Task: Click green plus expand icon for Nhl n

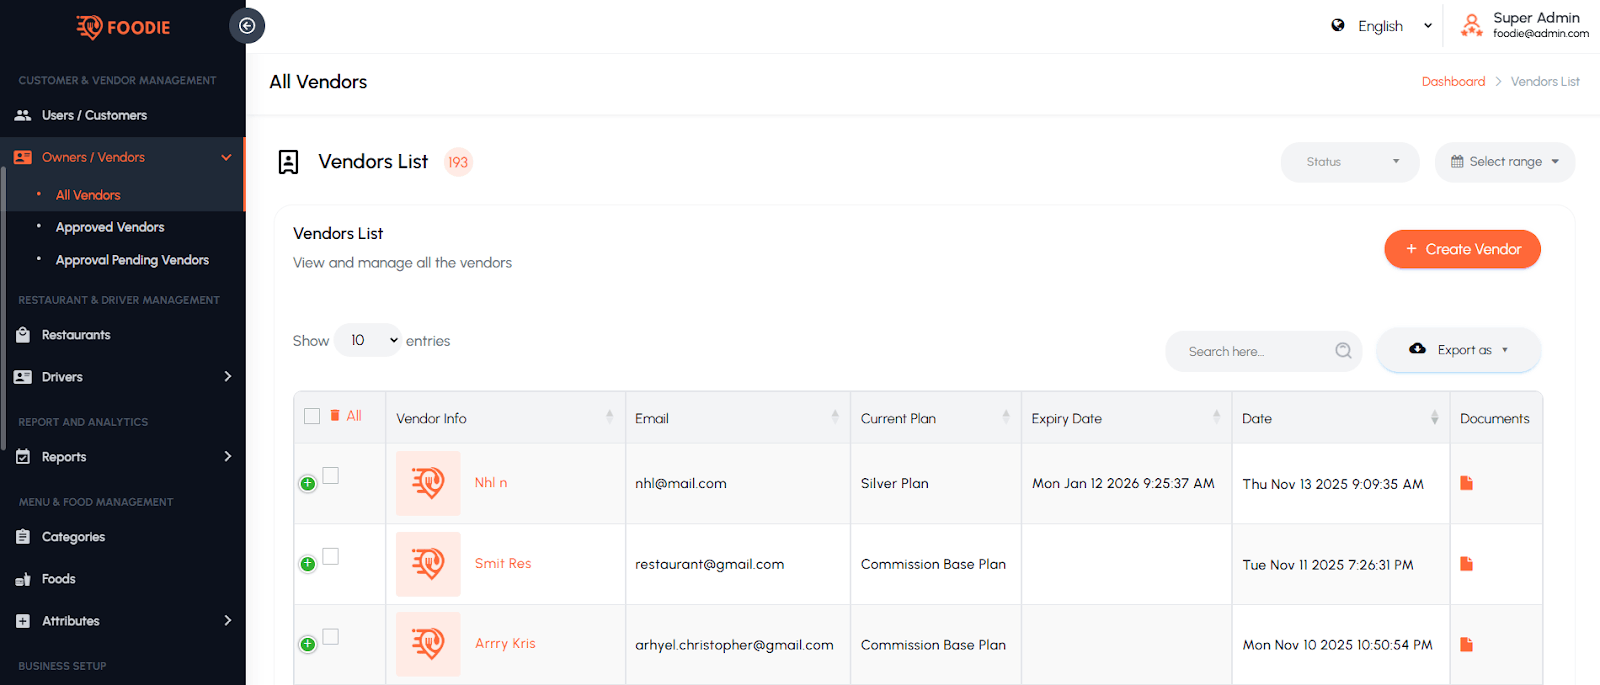Action: coord(308,484)
